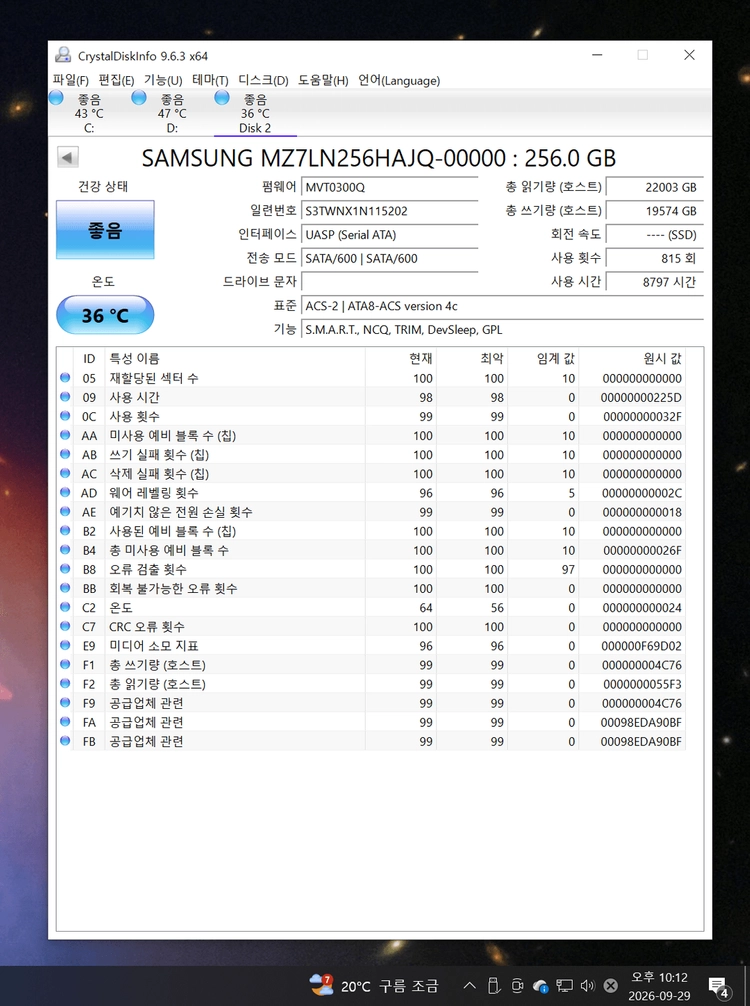The height and width of the screenshot is (1006, 750).
Task: Click raw value 00000000225D
Action: coord(641,398)
